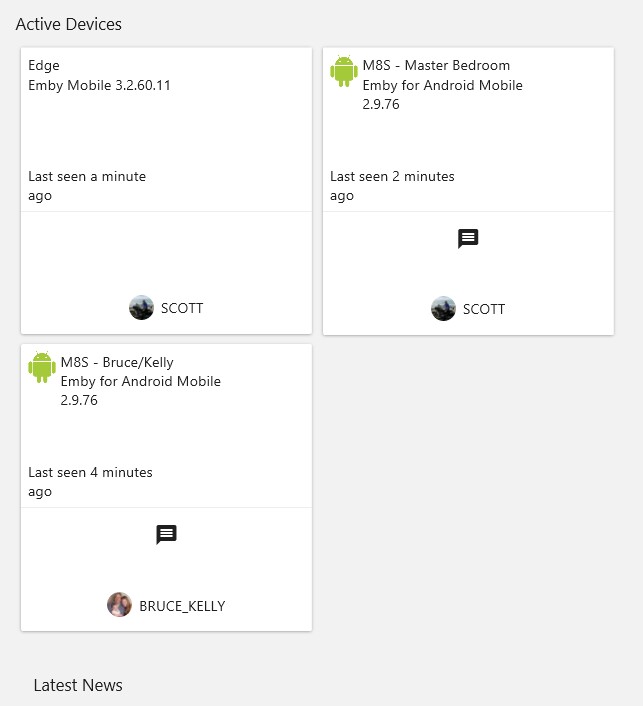643x706 pixels.
Task: Click SCOTT's avatar on the Master Bedroom card
Action: click(x=443, y=308)
